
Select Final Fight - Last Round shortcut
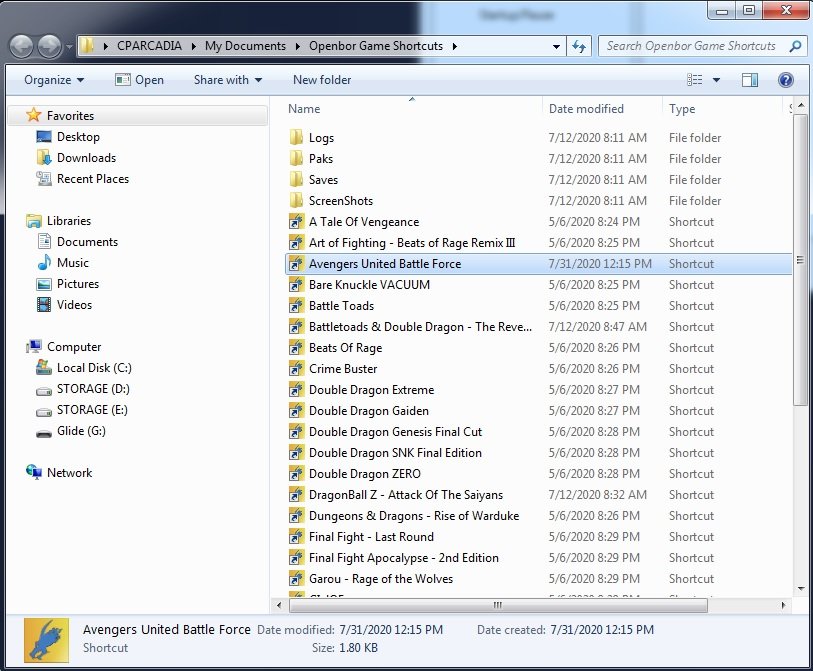(538, 537)
